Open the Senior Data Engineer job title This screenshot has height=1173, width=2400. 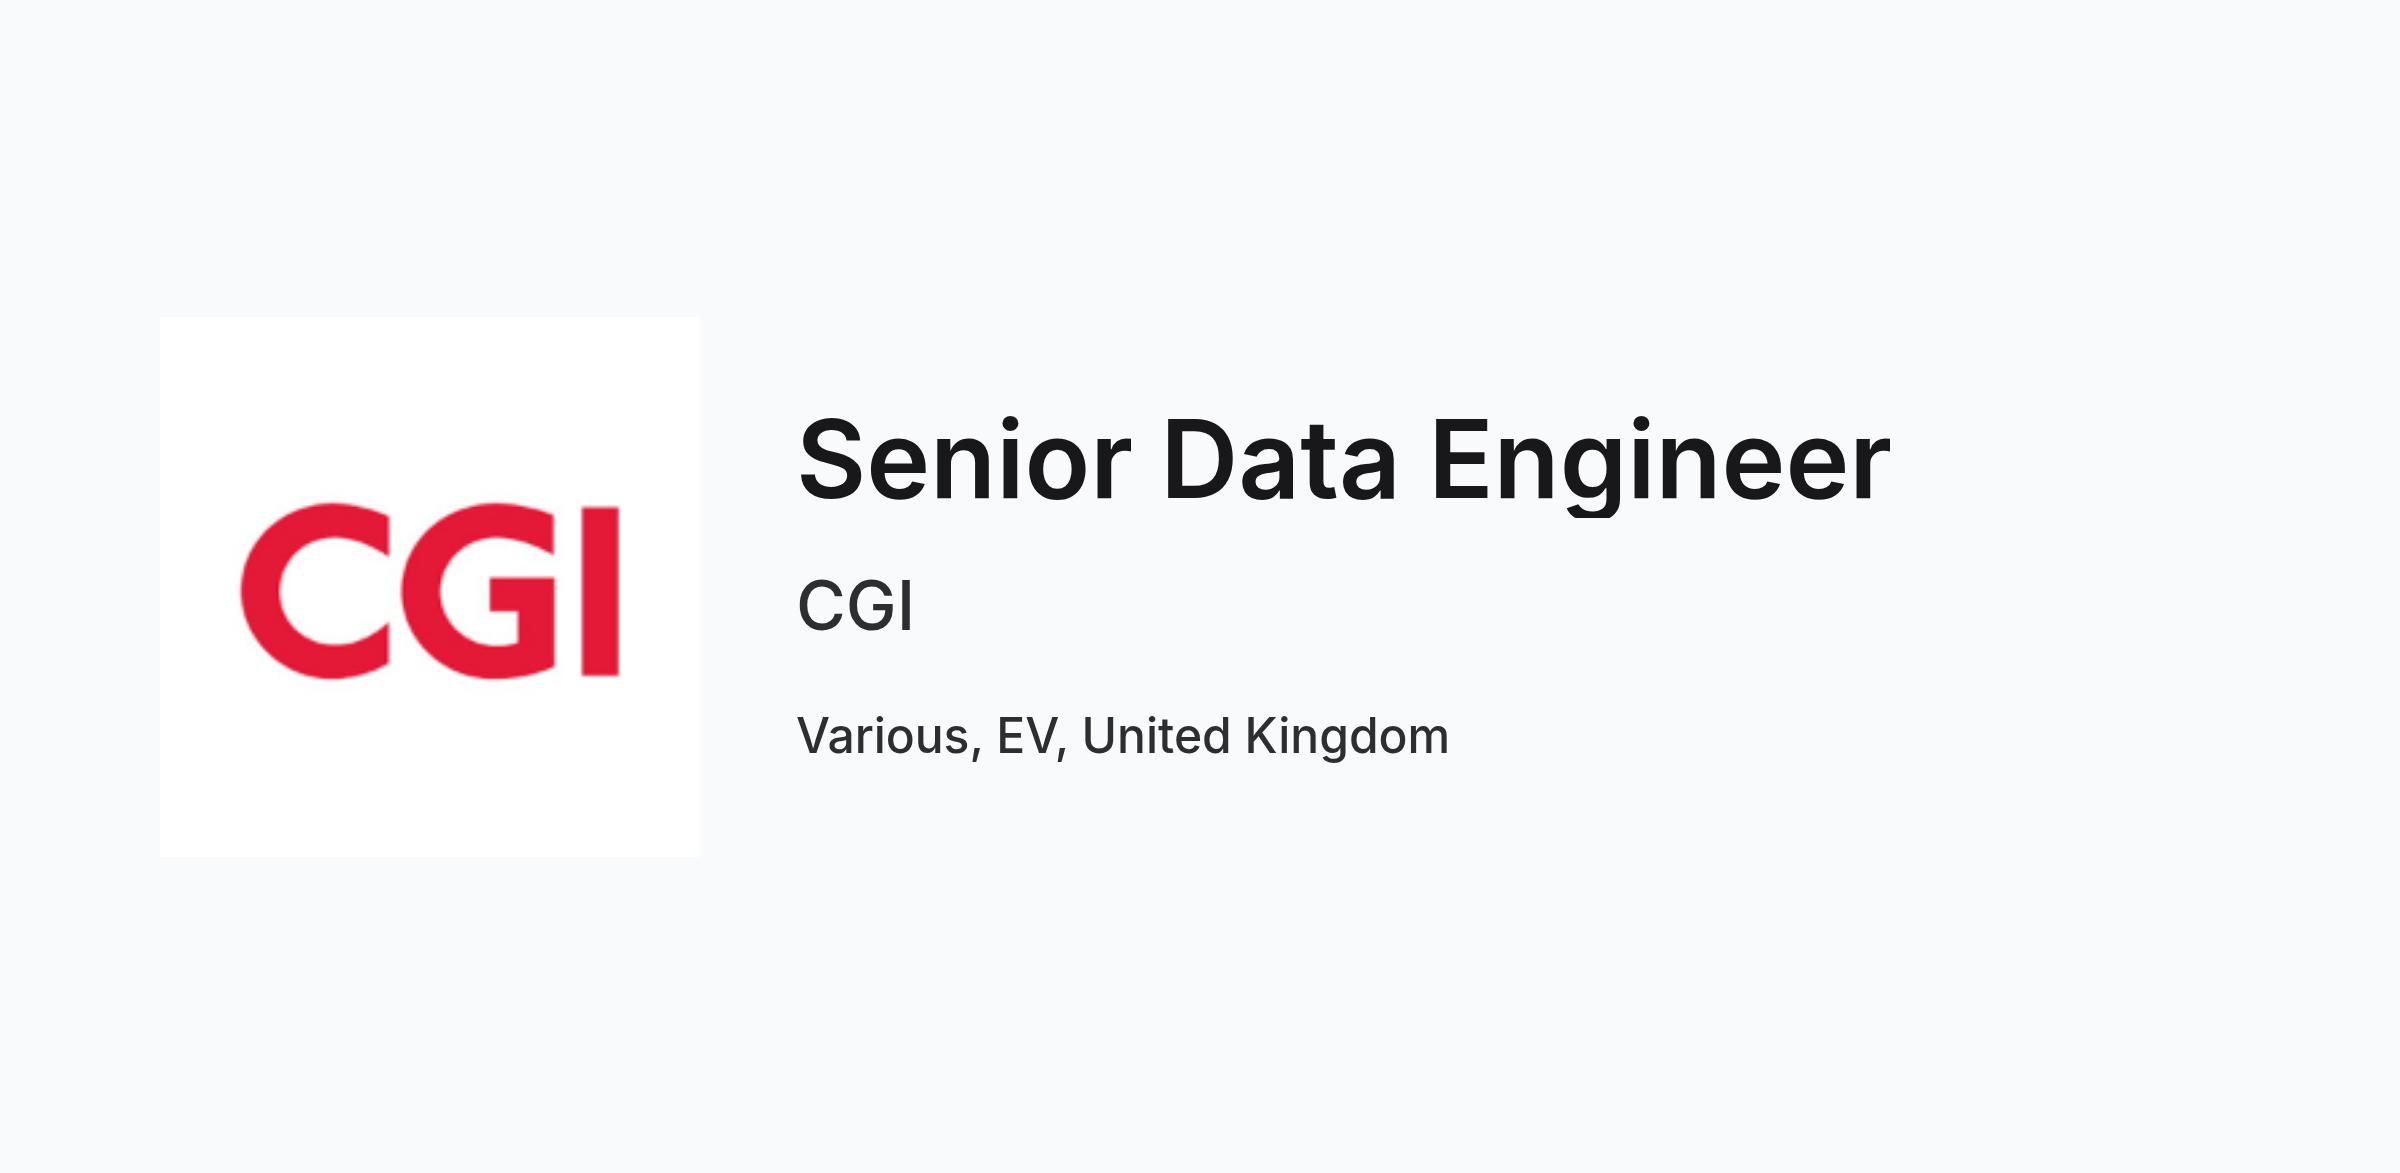click(x=1344, y=462)
